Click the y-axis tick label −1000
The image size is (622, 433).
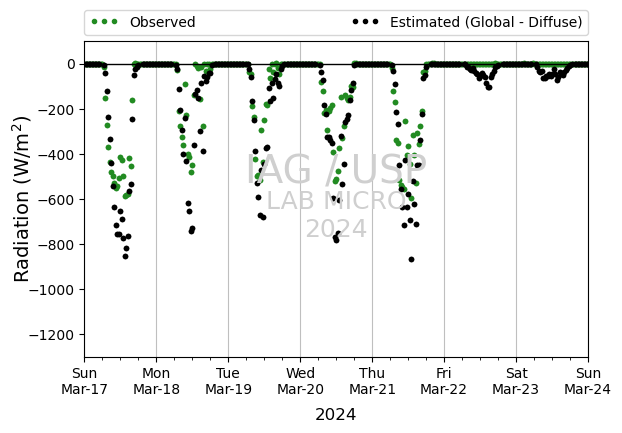[52, 290]
